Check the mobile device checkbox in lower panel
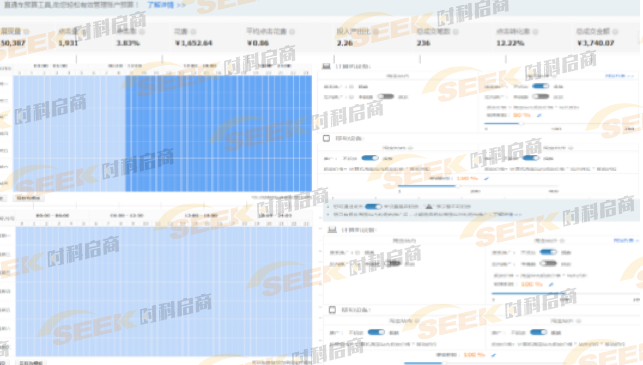Image resolution: width=643 pixels, height=365 pixels. (x=332, y=310)
